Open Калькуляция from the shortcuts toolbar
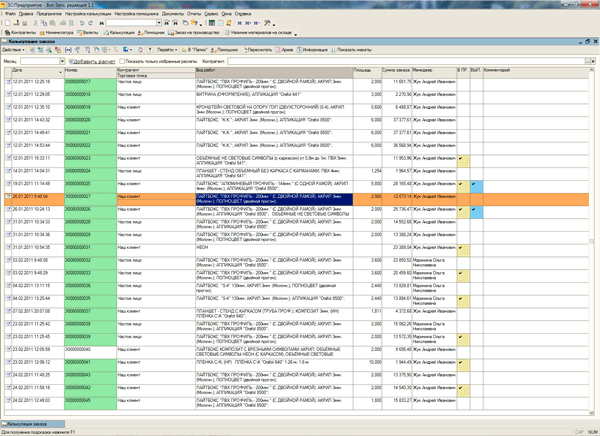The width and height of the screenshot is (600, 436). coord(119,33)
